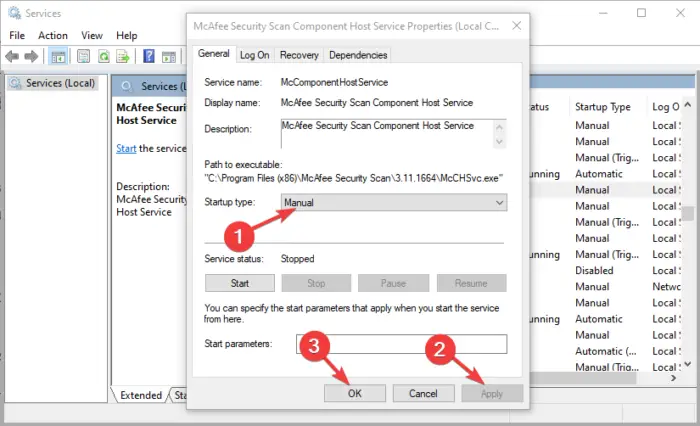Click the services list scroll-up arrow
This screenshot has height=426, width=700.
tap(688, 105)
